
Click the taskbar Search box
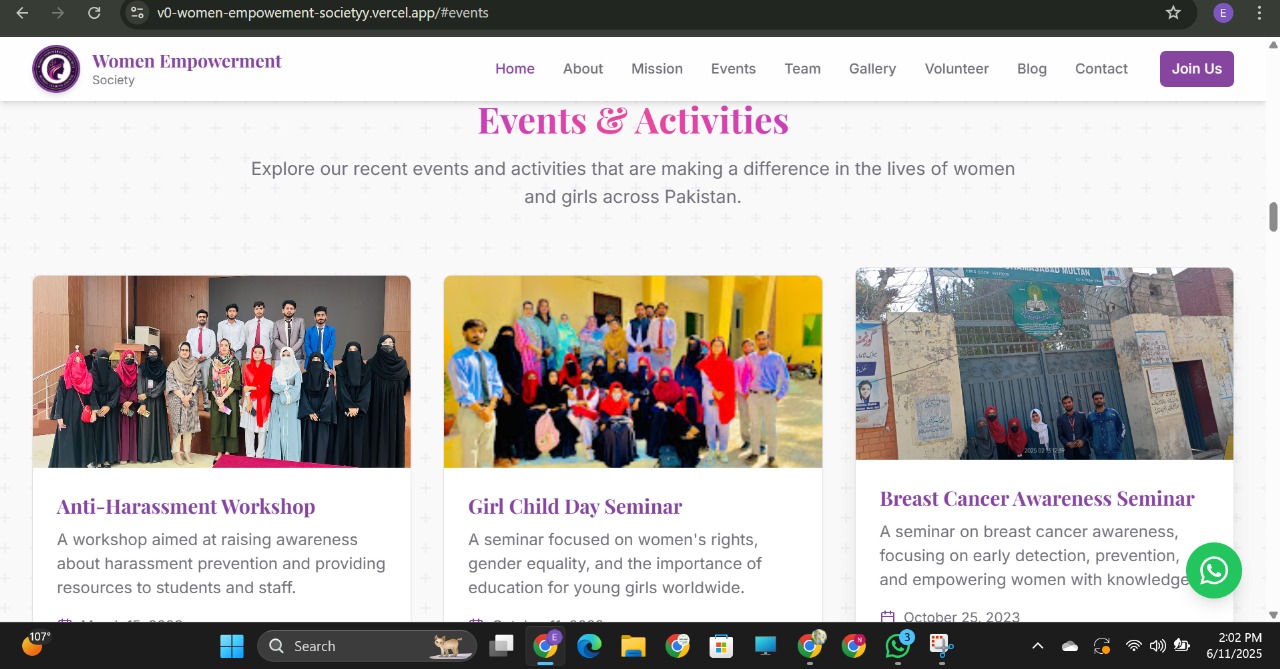point(366,646)
